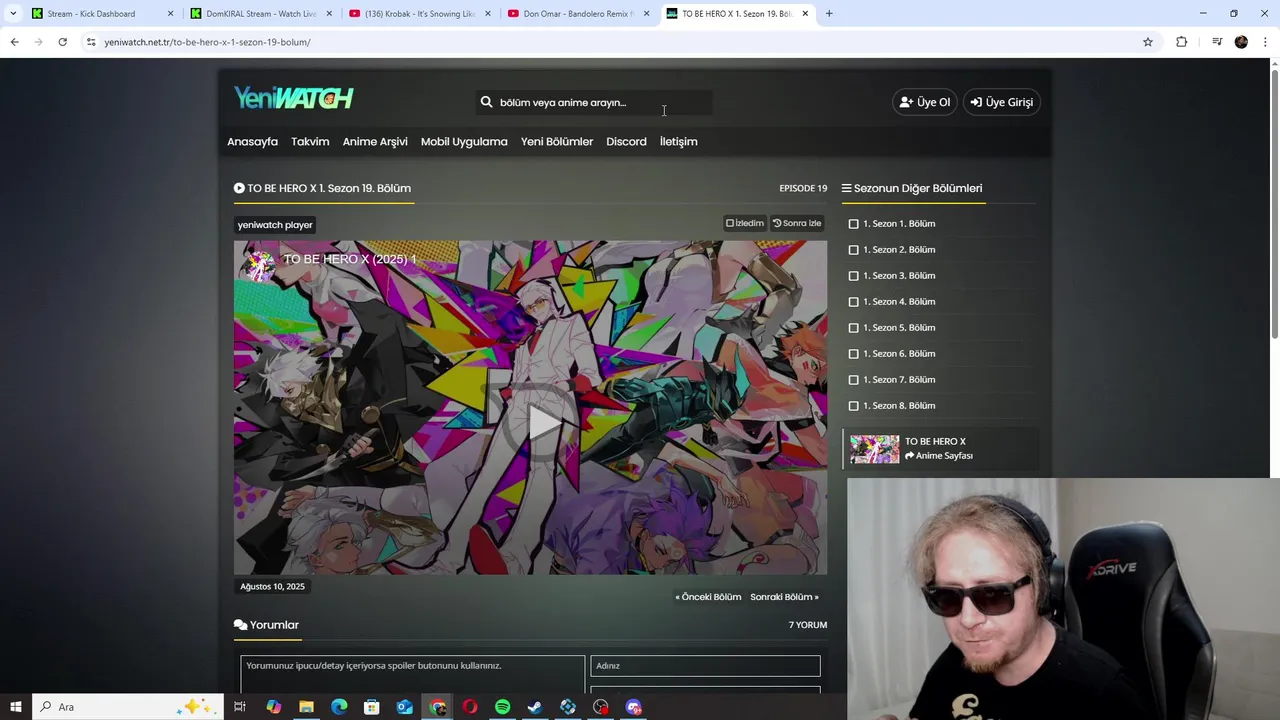Screen dimensions: 1280x720
Task: Check the box for 1. Sezon 1. Bölüm
Action: (x=853, y=224)
